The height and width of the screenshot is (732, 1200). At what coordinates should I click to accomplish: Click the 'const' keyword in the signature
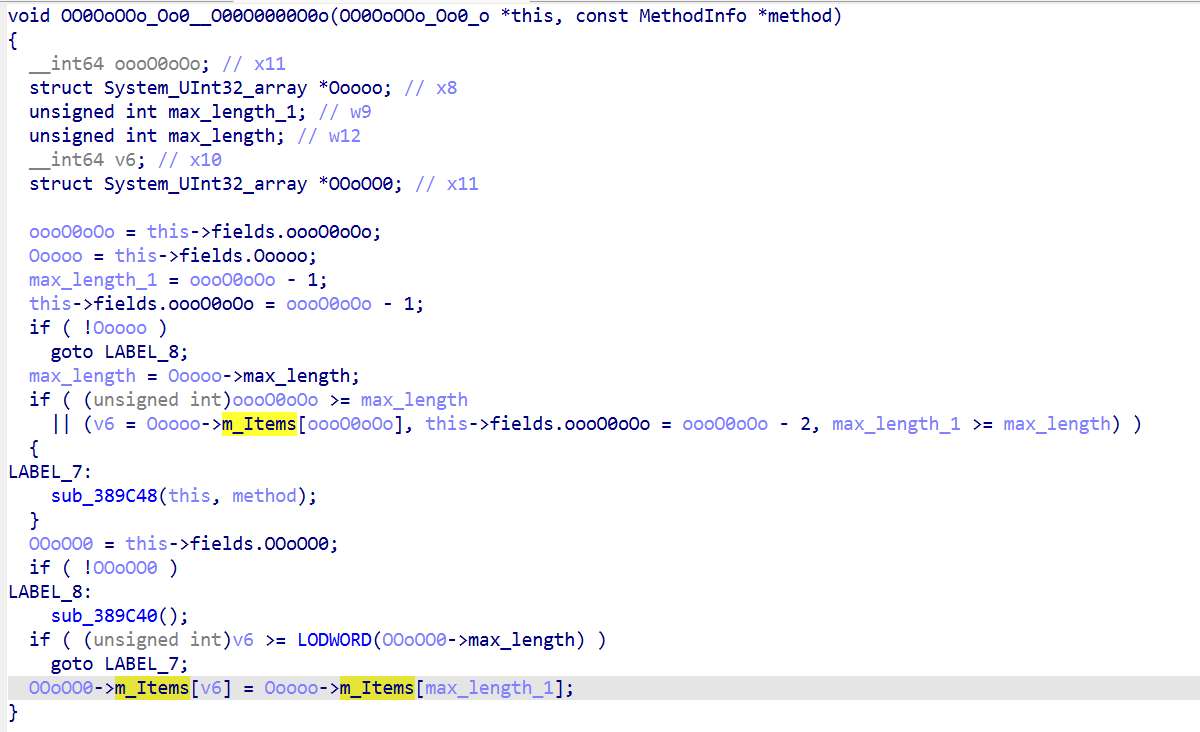click(x=602, y=16)
